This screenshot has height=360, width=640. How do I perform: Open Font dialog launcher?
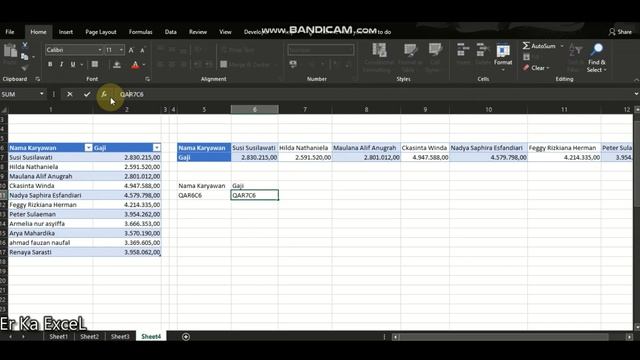[x=148, y=79]
